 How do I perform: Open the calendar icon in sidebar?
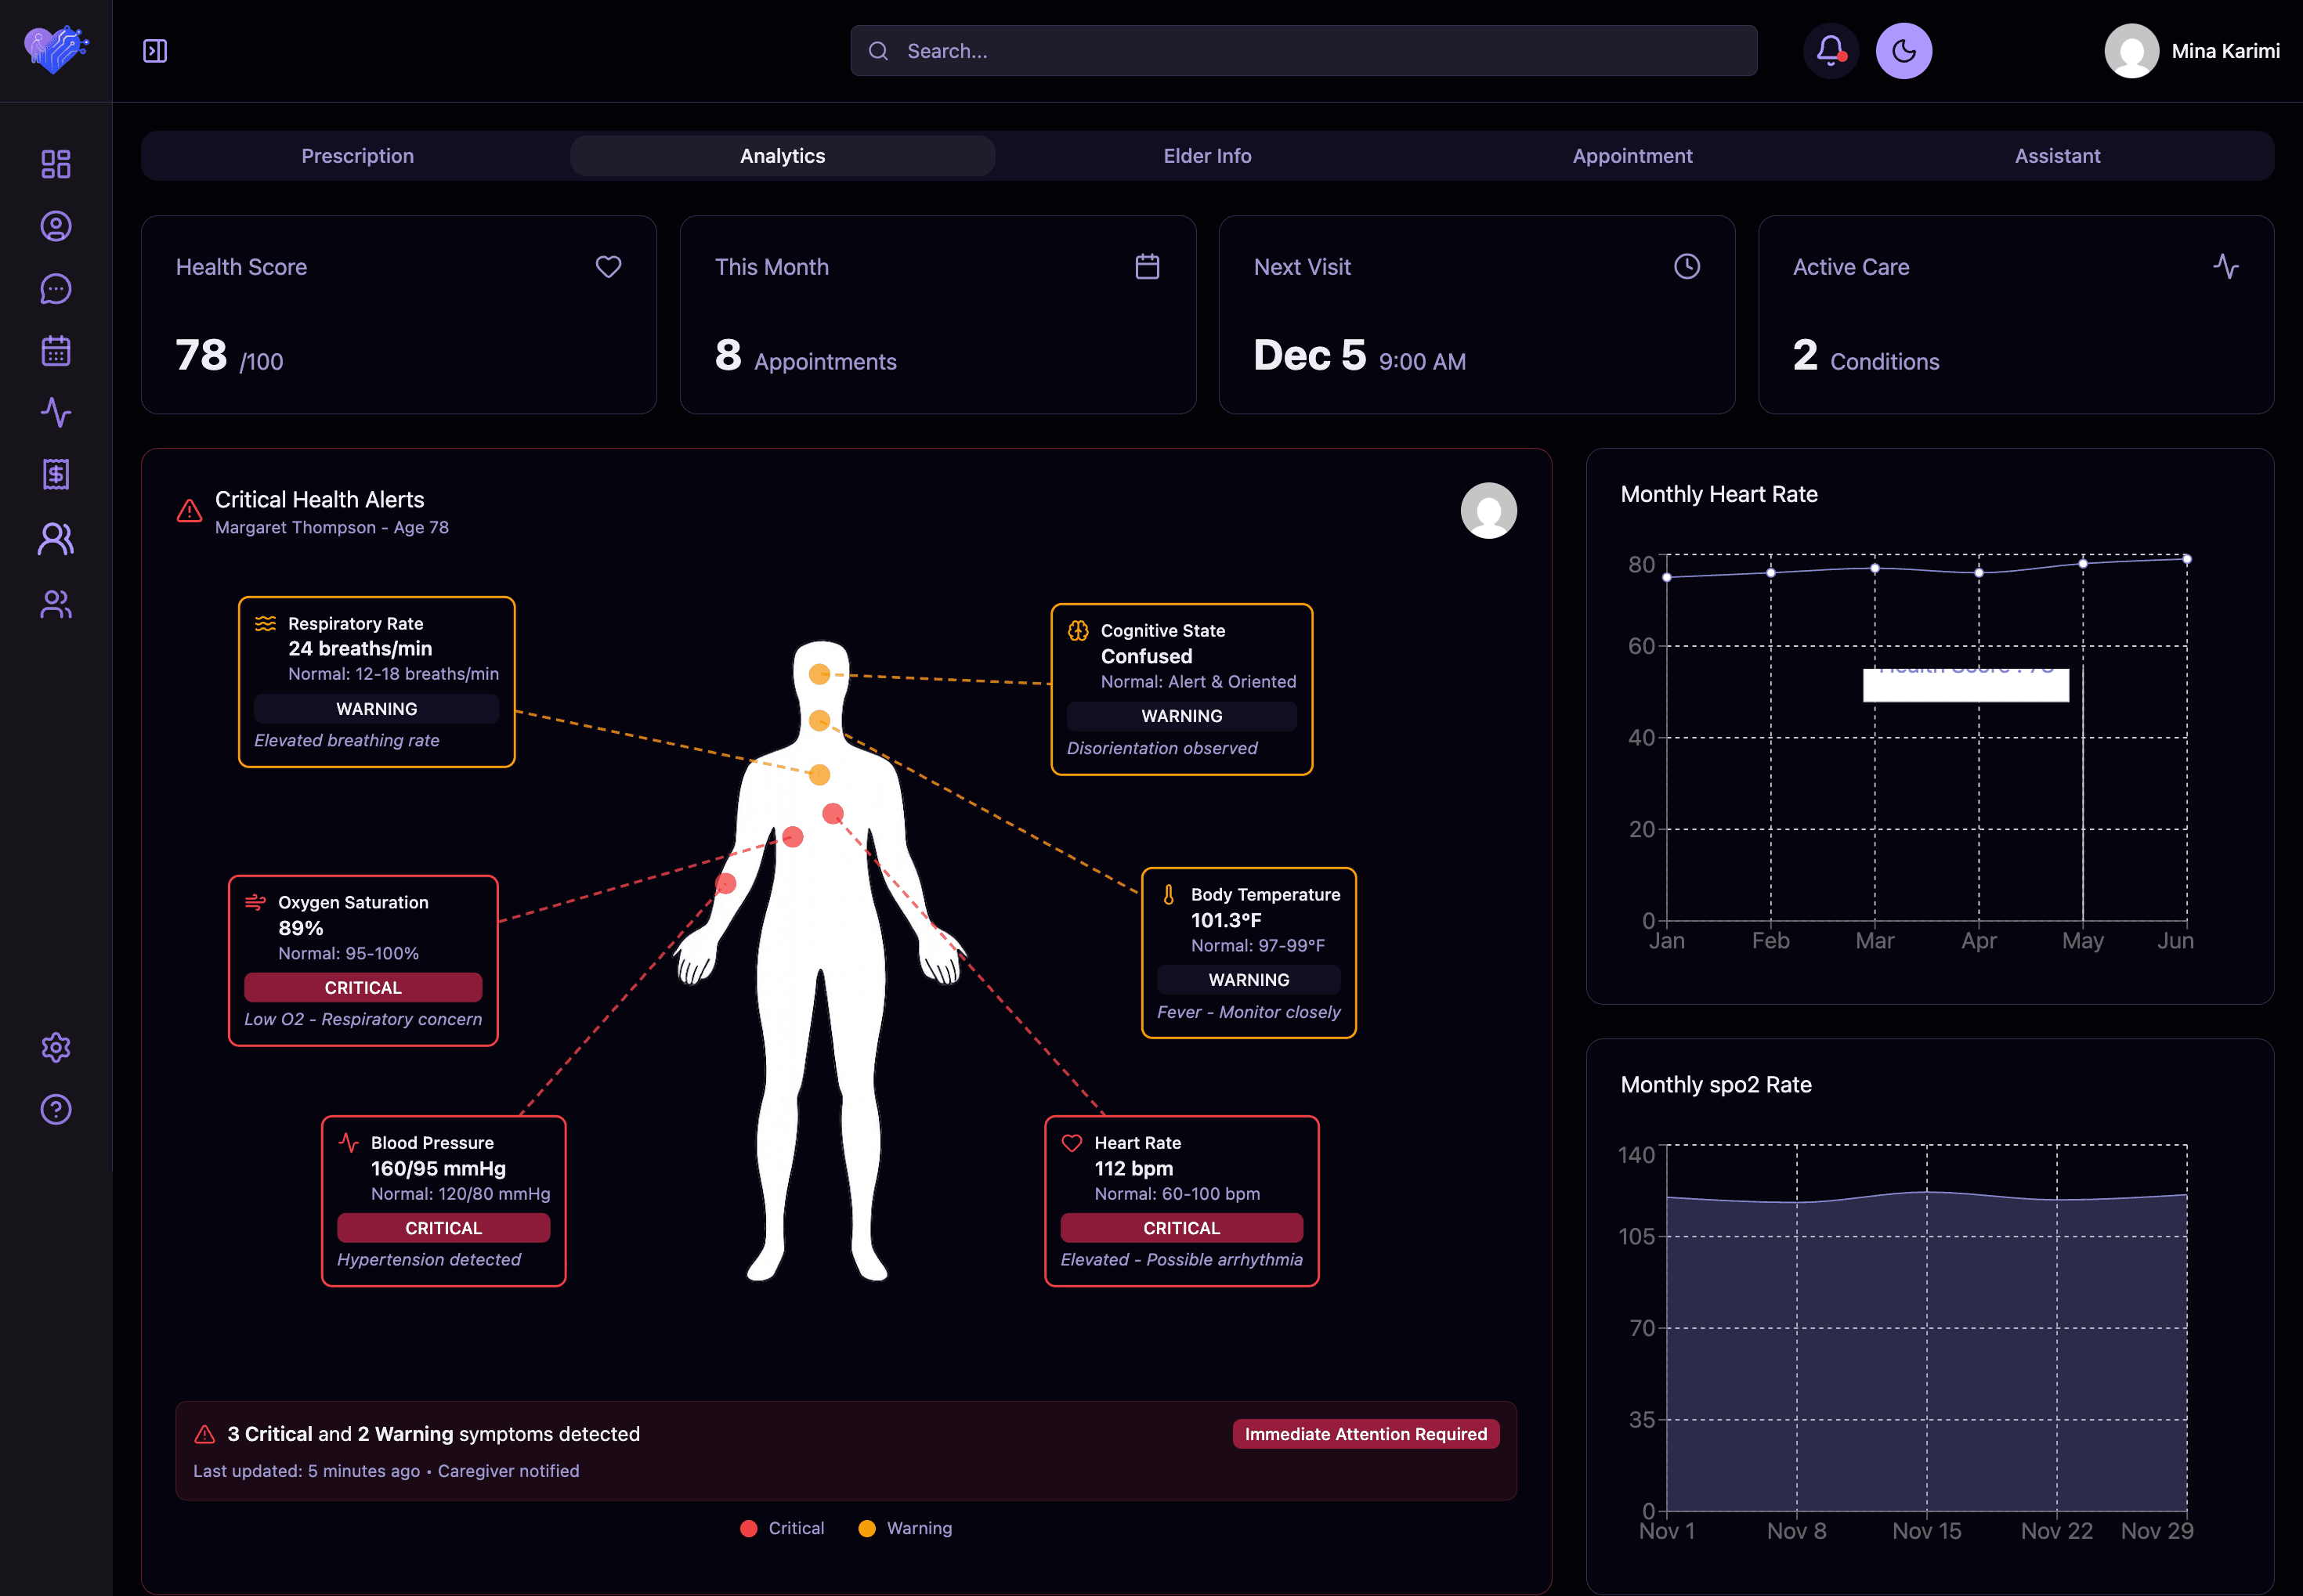click(x=56, y=351)
